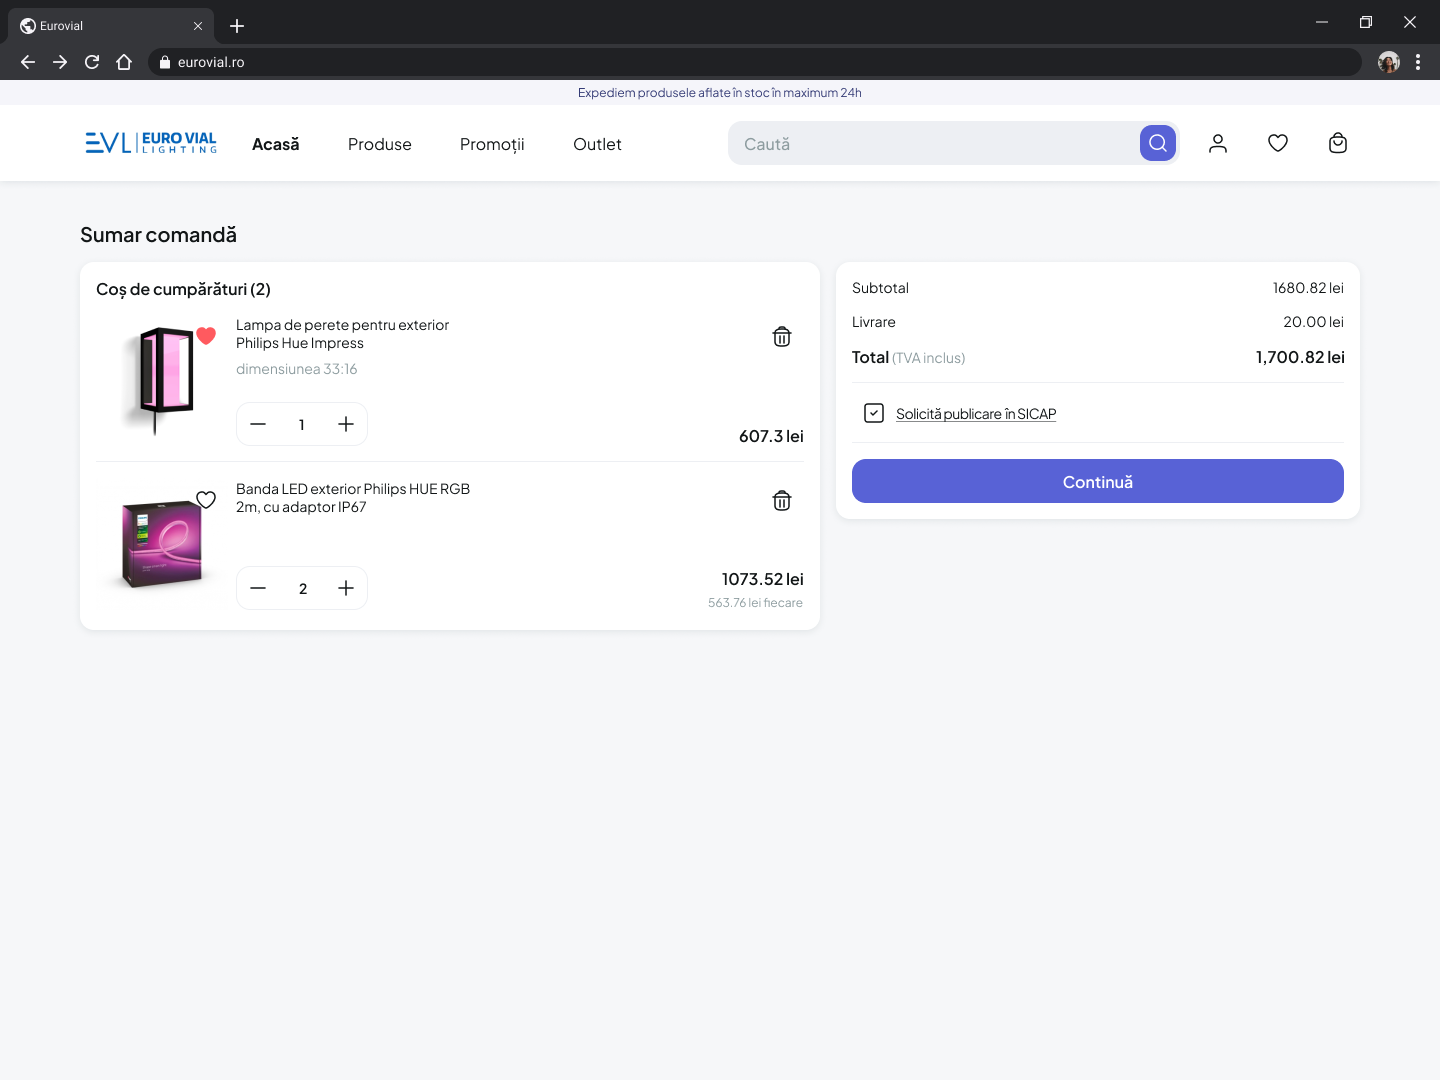Click the Sumar comandă heading
This screenshot has height=1080, width=1440.
pos(158,235)
